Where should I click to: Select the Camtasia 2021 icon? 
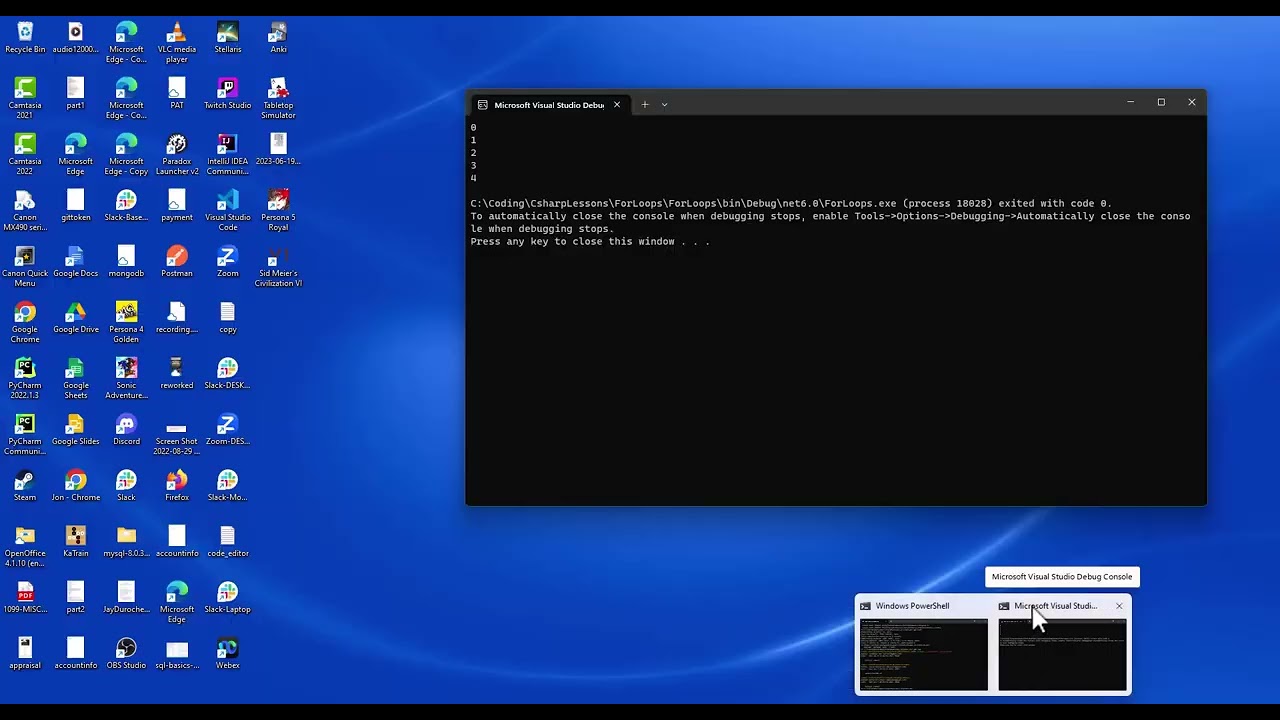coord(25,99)
